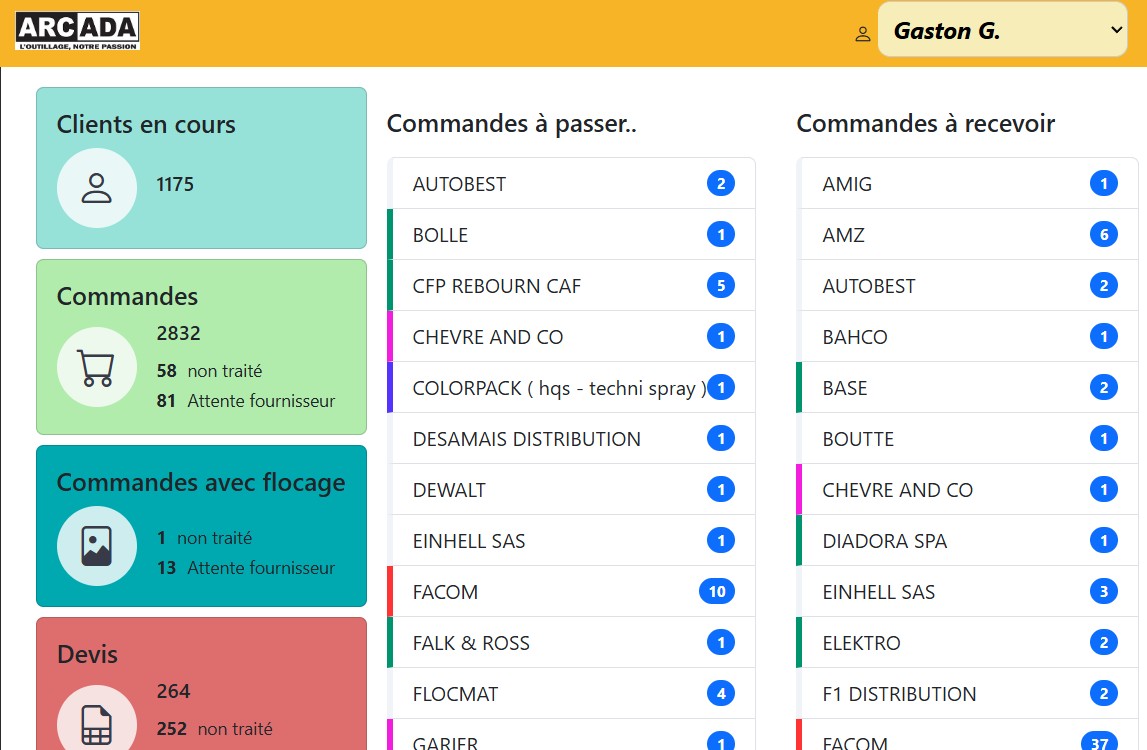Click F1 DISTRIBUTION in Commandes à recevoir

(x=898, y=694)
